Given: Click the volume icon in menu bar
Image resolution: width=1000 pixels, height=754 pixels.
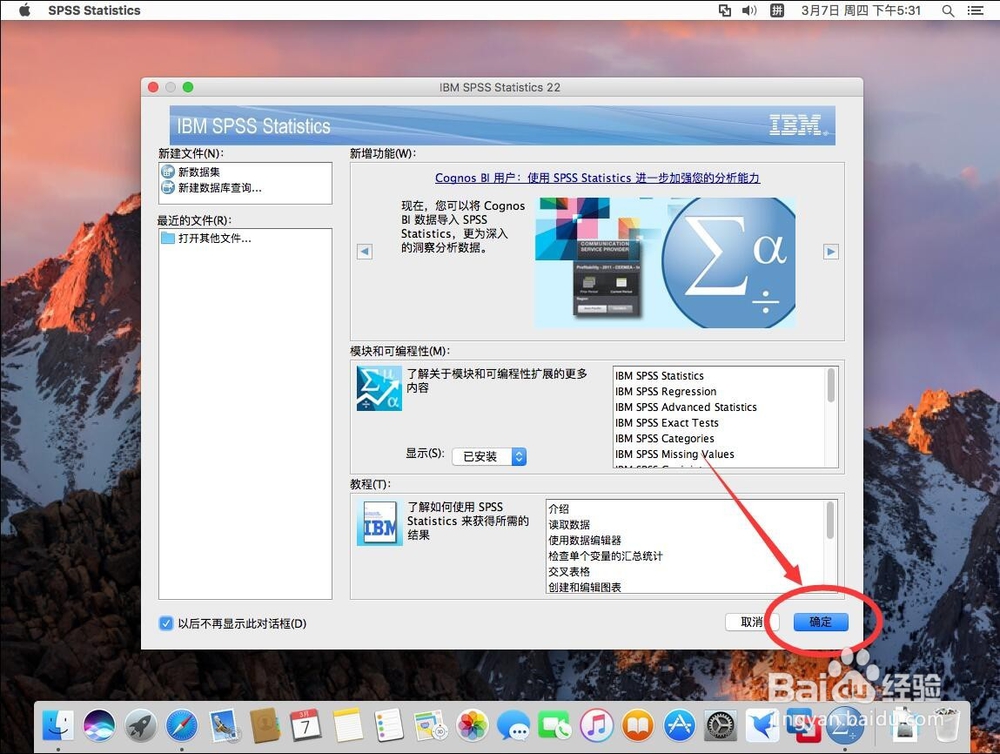Looking at the screenshot, I should tap(749, 10).
